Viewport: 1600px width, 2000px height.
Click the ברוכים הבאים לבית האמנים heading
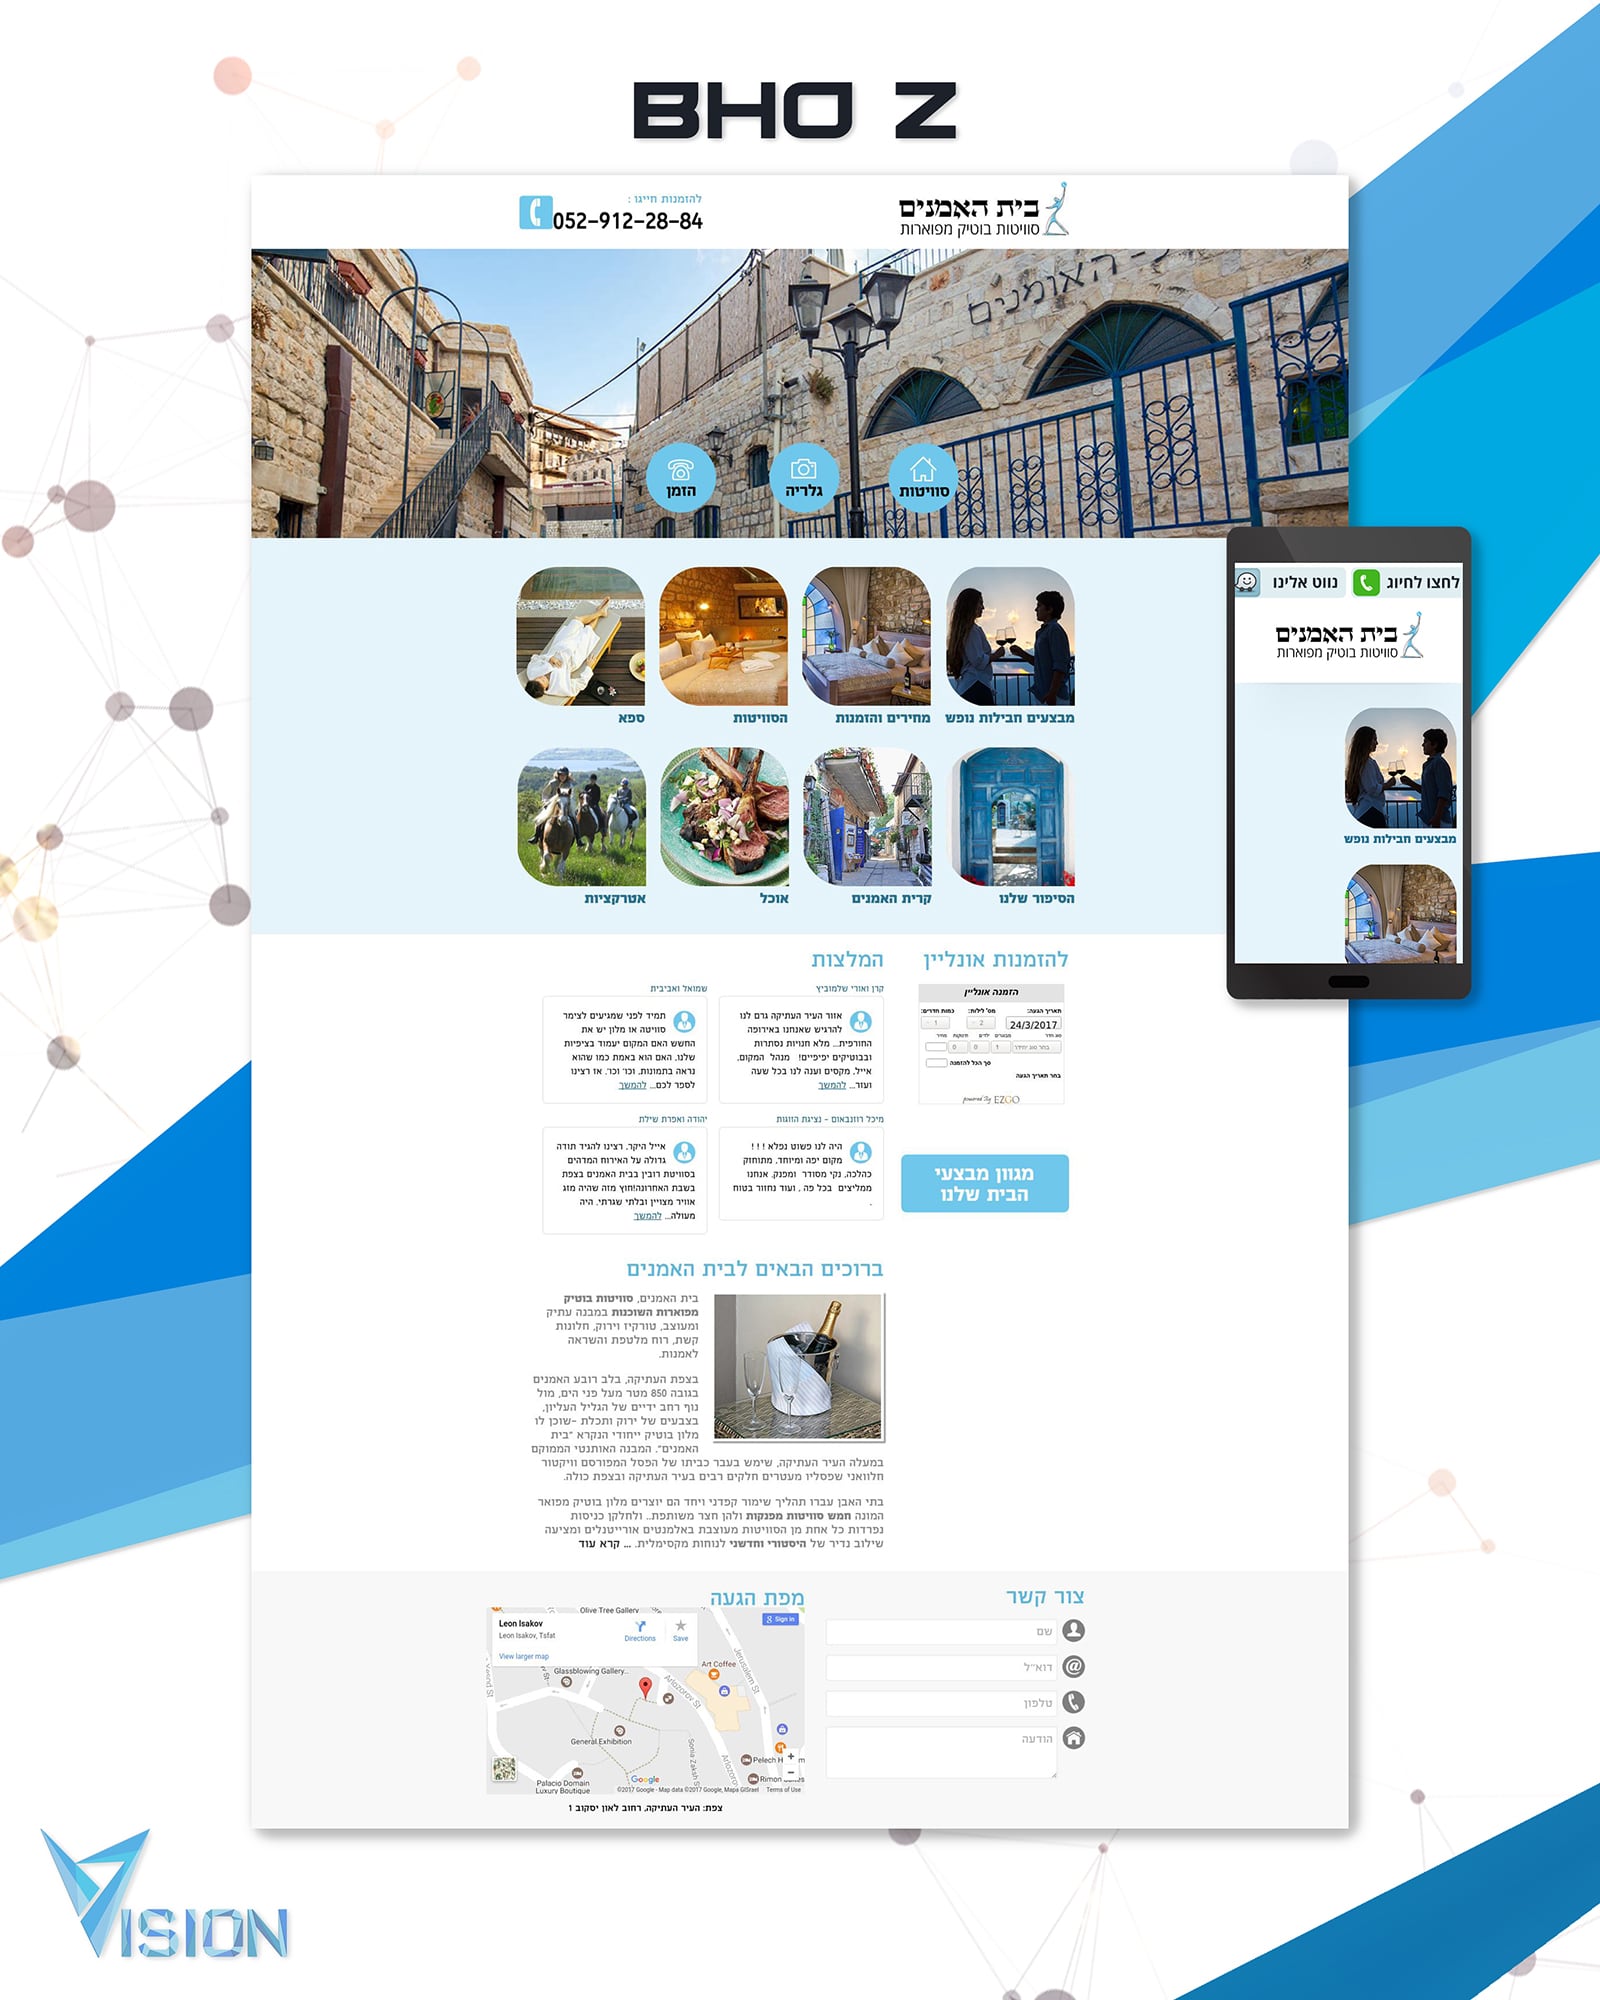click(x=755, y=1268)
